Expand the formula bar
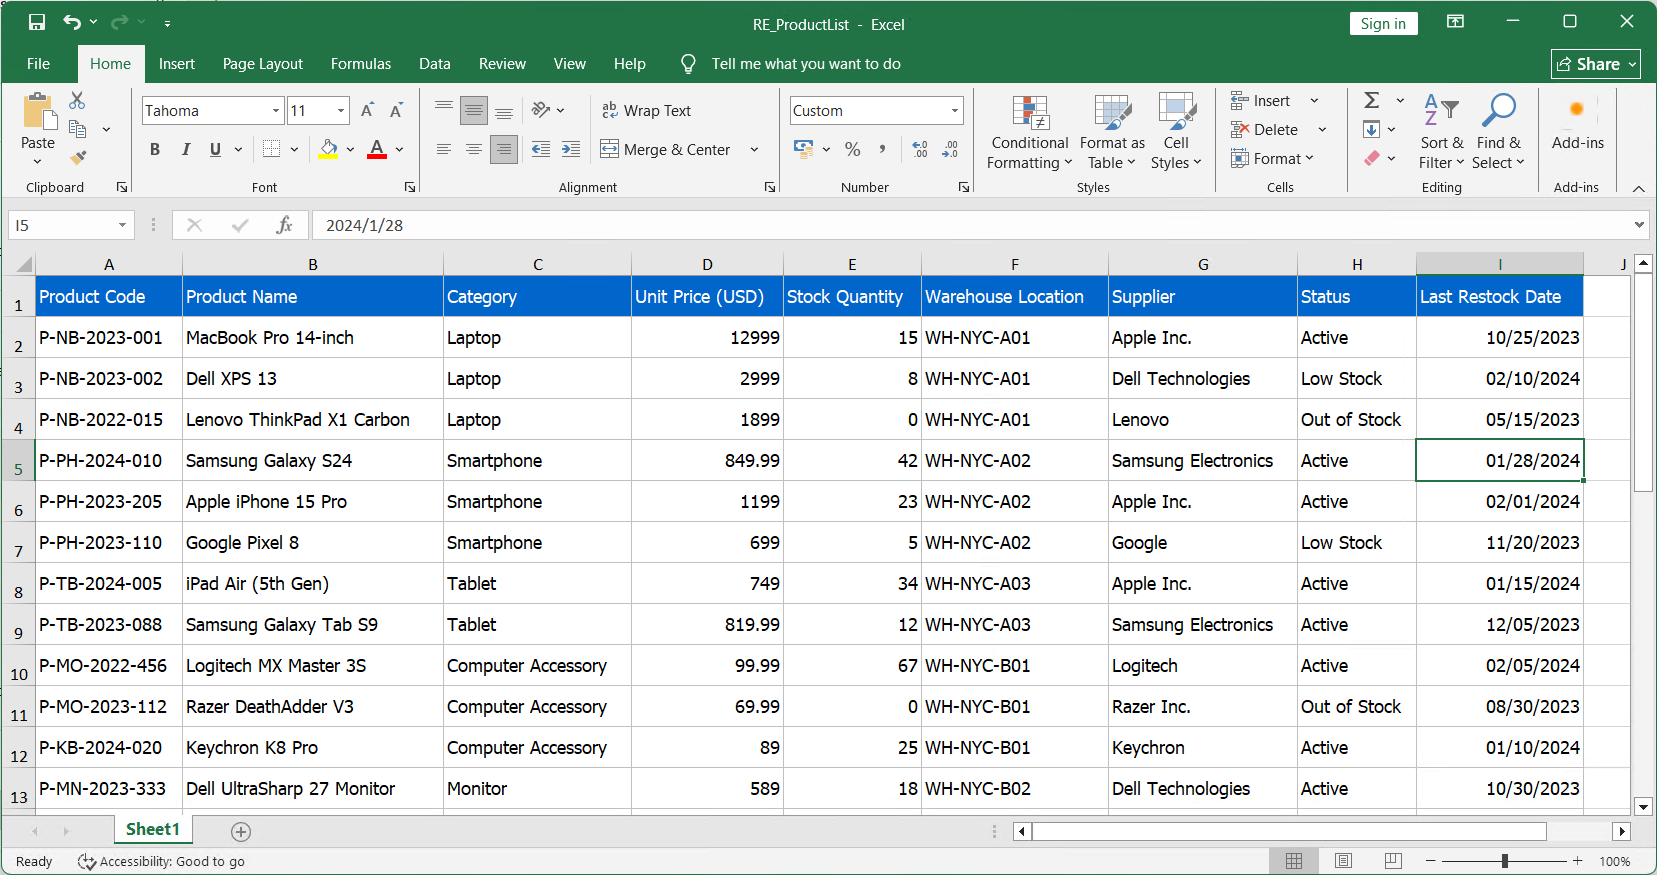Screen dimensions: 1657x875 tap(1639, 225)
